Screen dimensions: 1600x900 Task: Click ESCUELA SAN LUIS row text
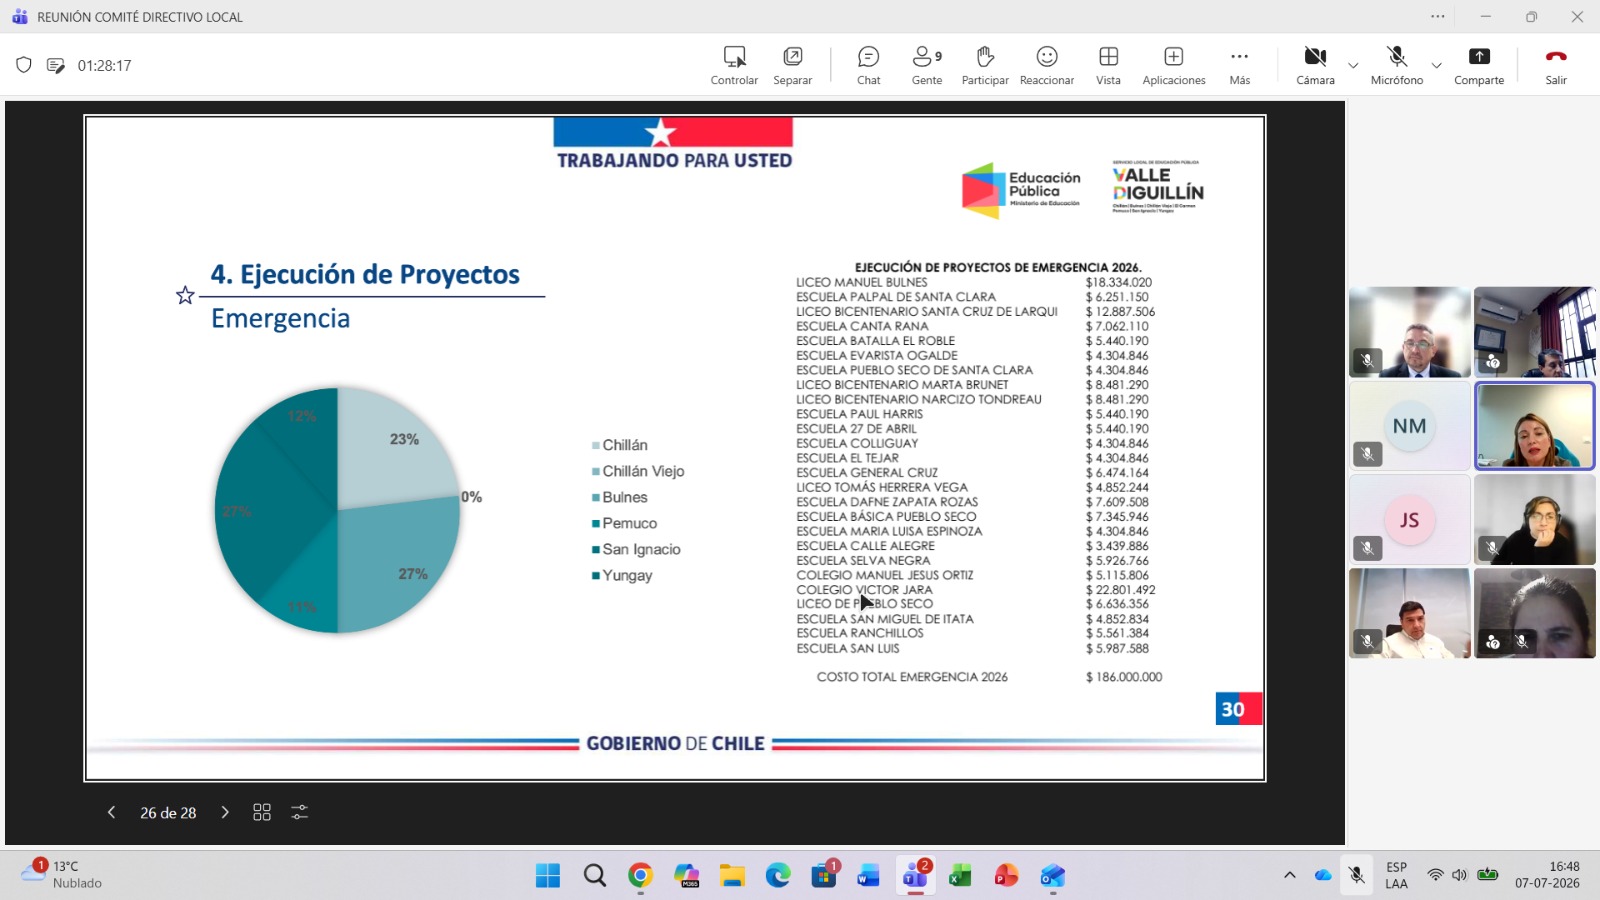848,648
